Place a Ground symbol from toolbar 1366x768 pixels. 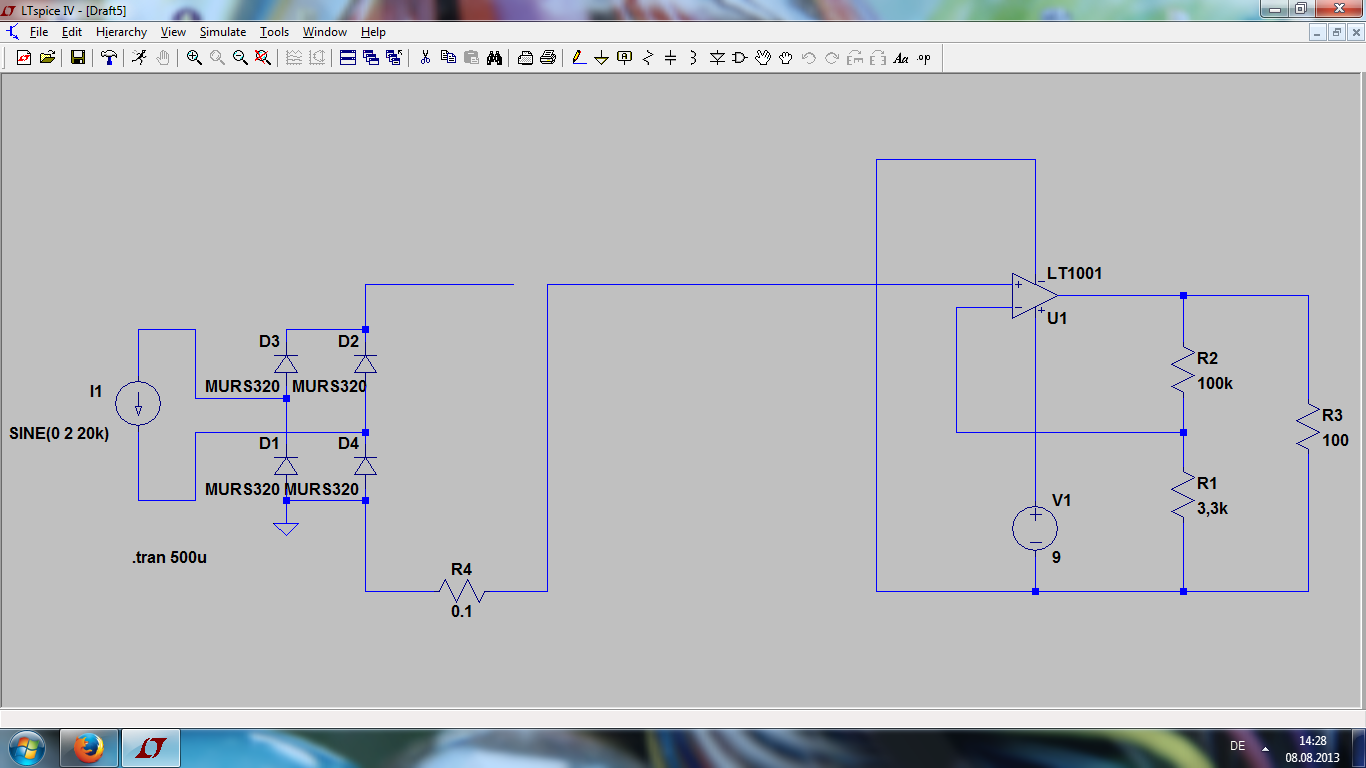(x=601, y=58)
